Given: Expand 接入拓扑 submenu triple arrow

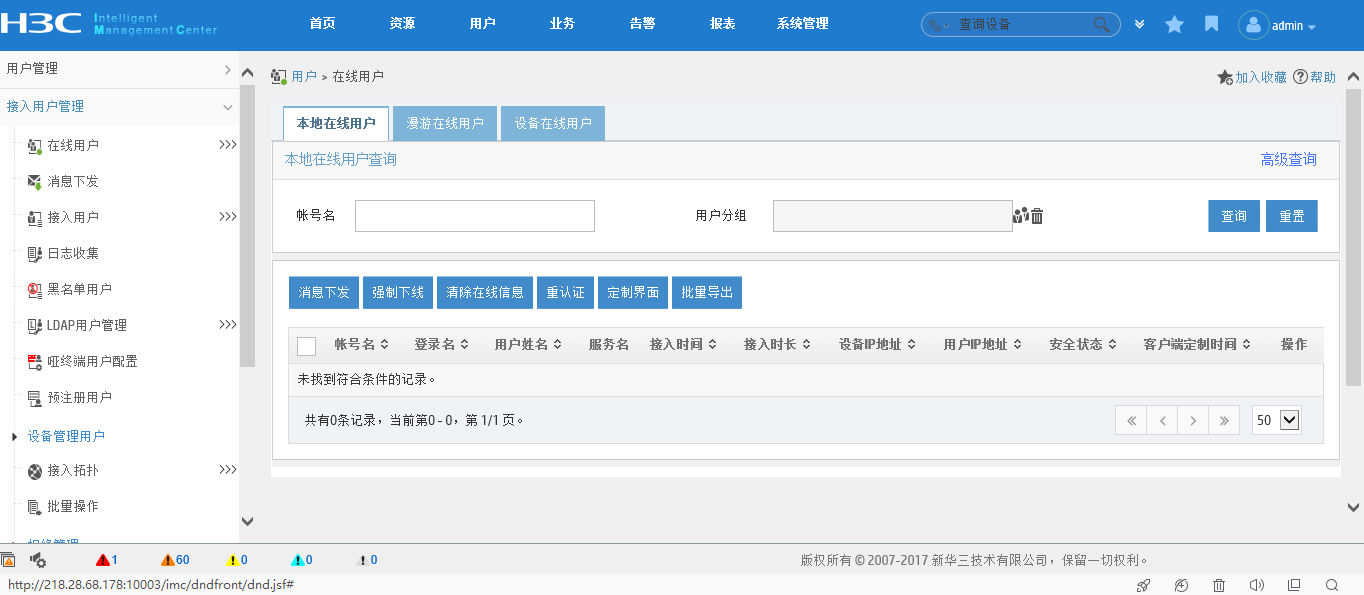Looking at the screenshot, I should [228, 470].
